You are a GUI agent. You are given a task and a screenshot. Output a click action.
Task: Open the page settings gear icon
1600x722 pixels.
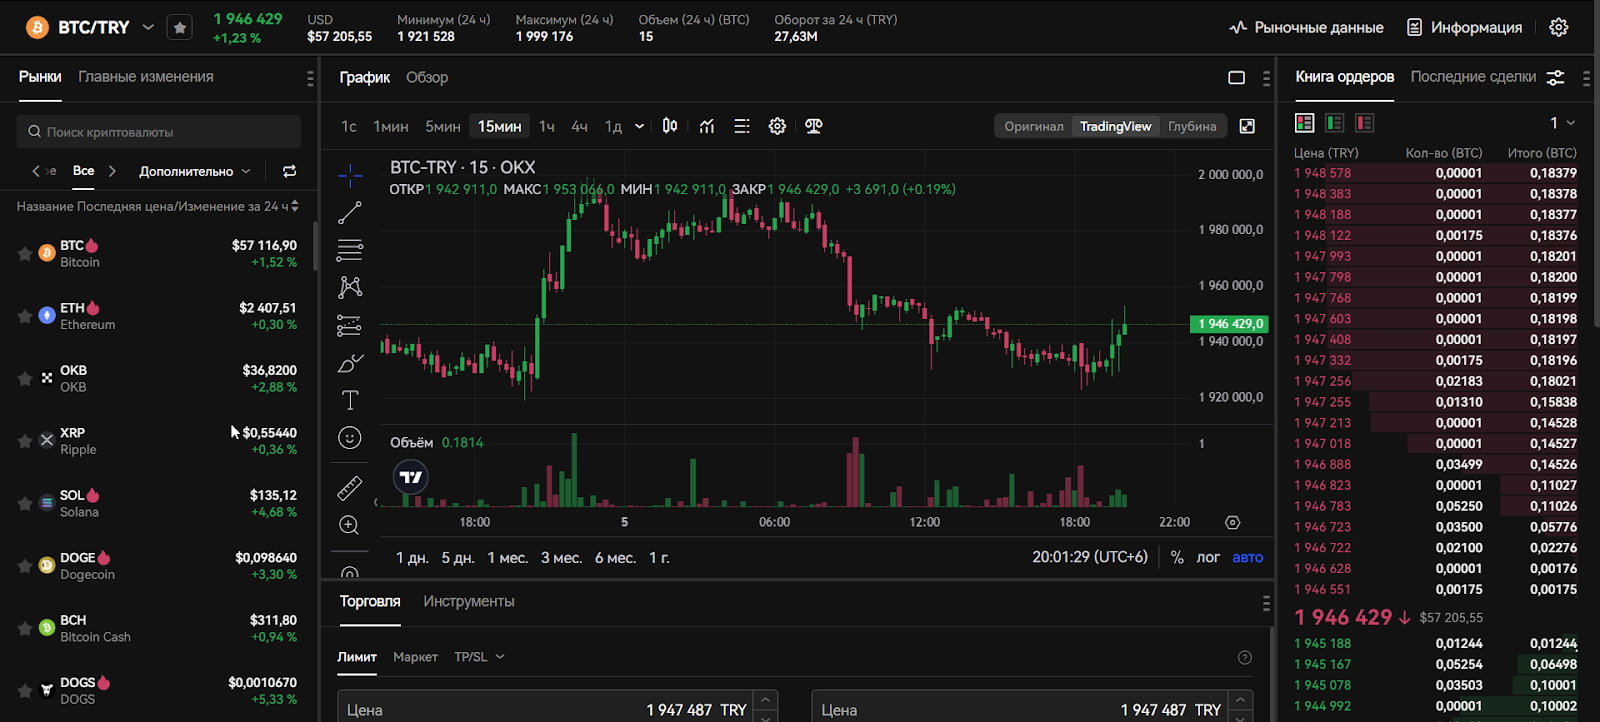pyautogui.click(x=1559, y=27)
